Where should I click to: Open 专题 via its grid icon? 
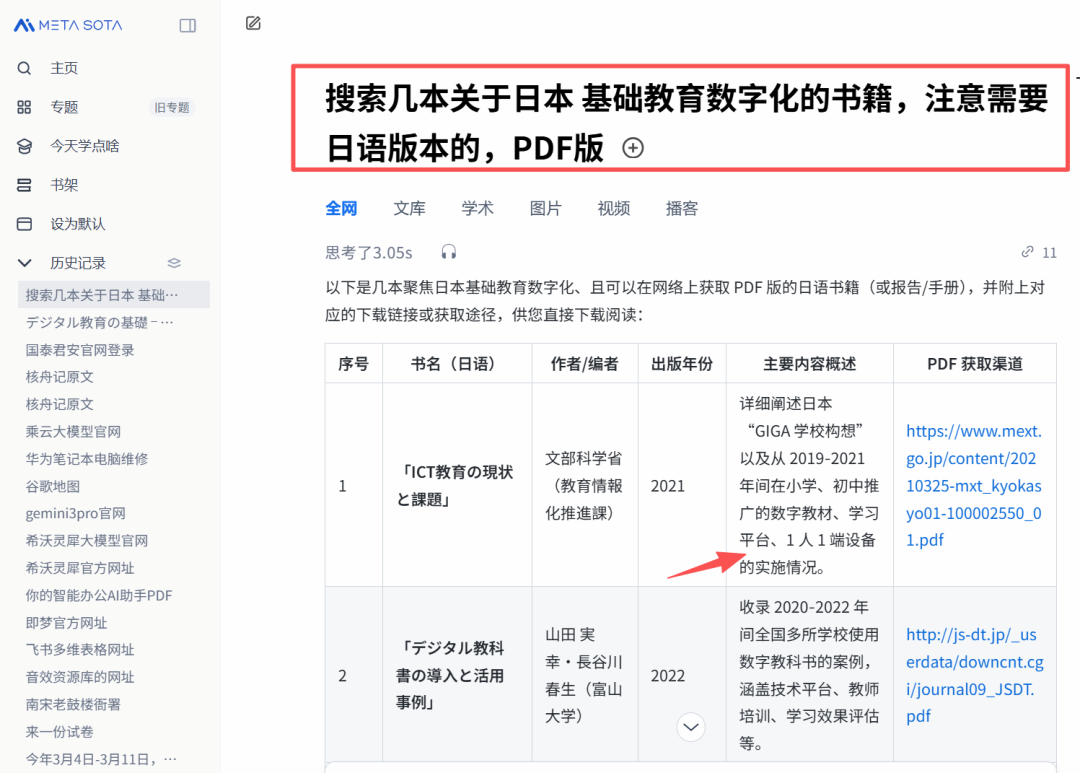tap(25, 106)
